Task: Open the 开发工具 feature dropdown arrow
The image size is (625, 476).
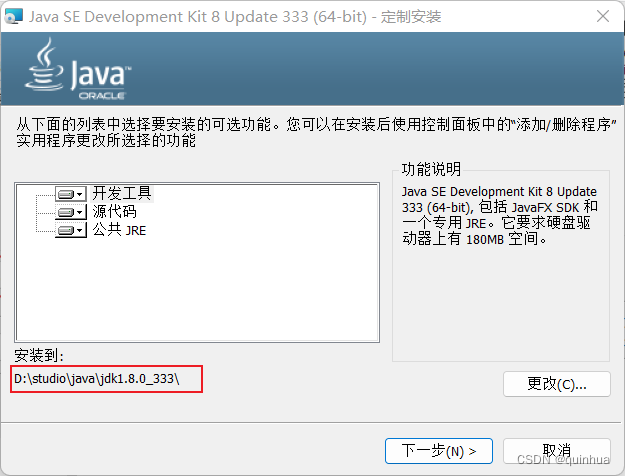Action: tap(80, 195)
